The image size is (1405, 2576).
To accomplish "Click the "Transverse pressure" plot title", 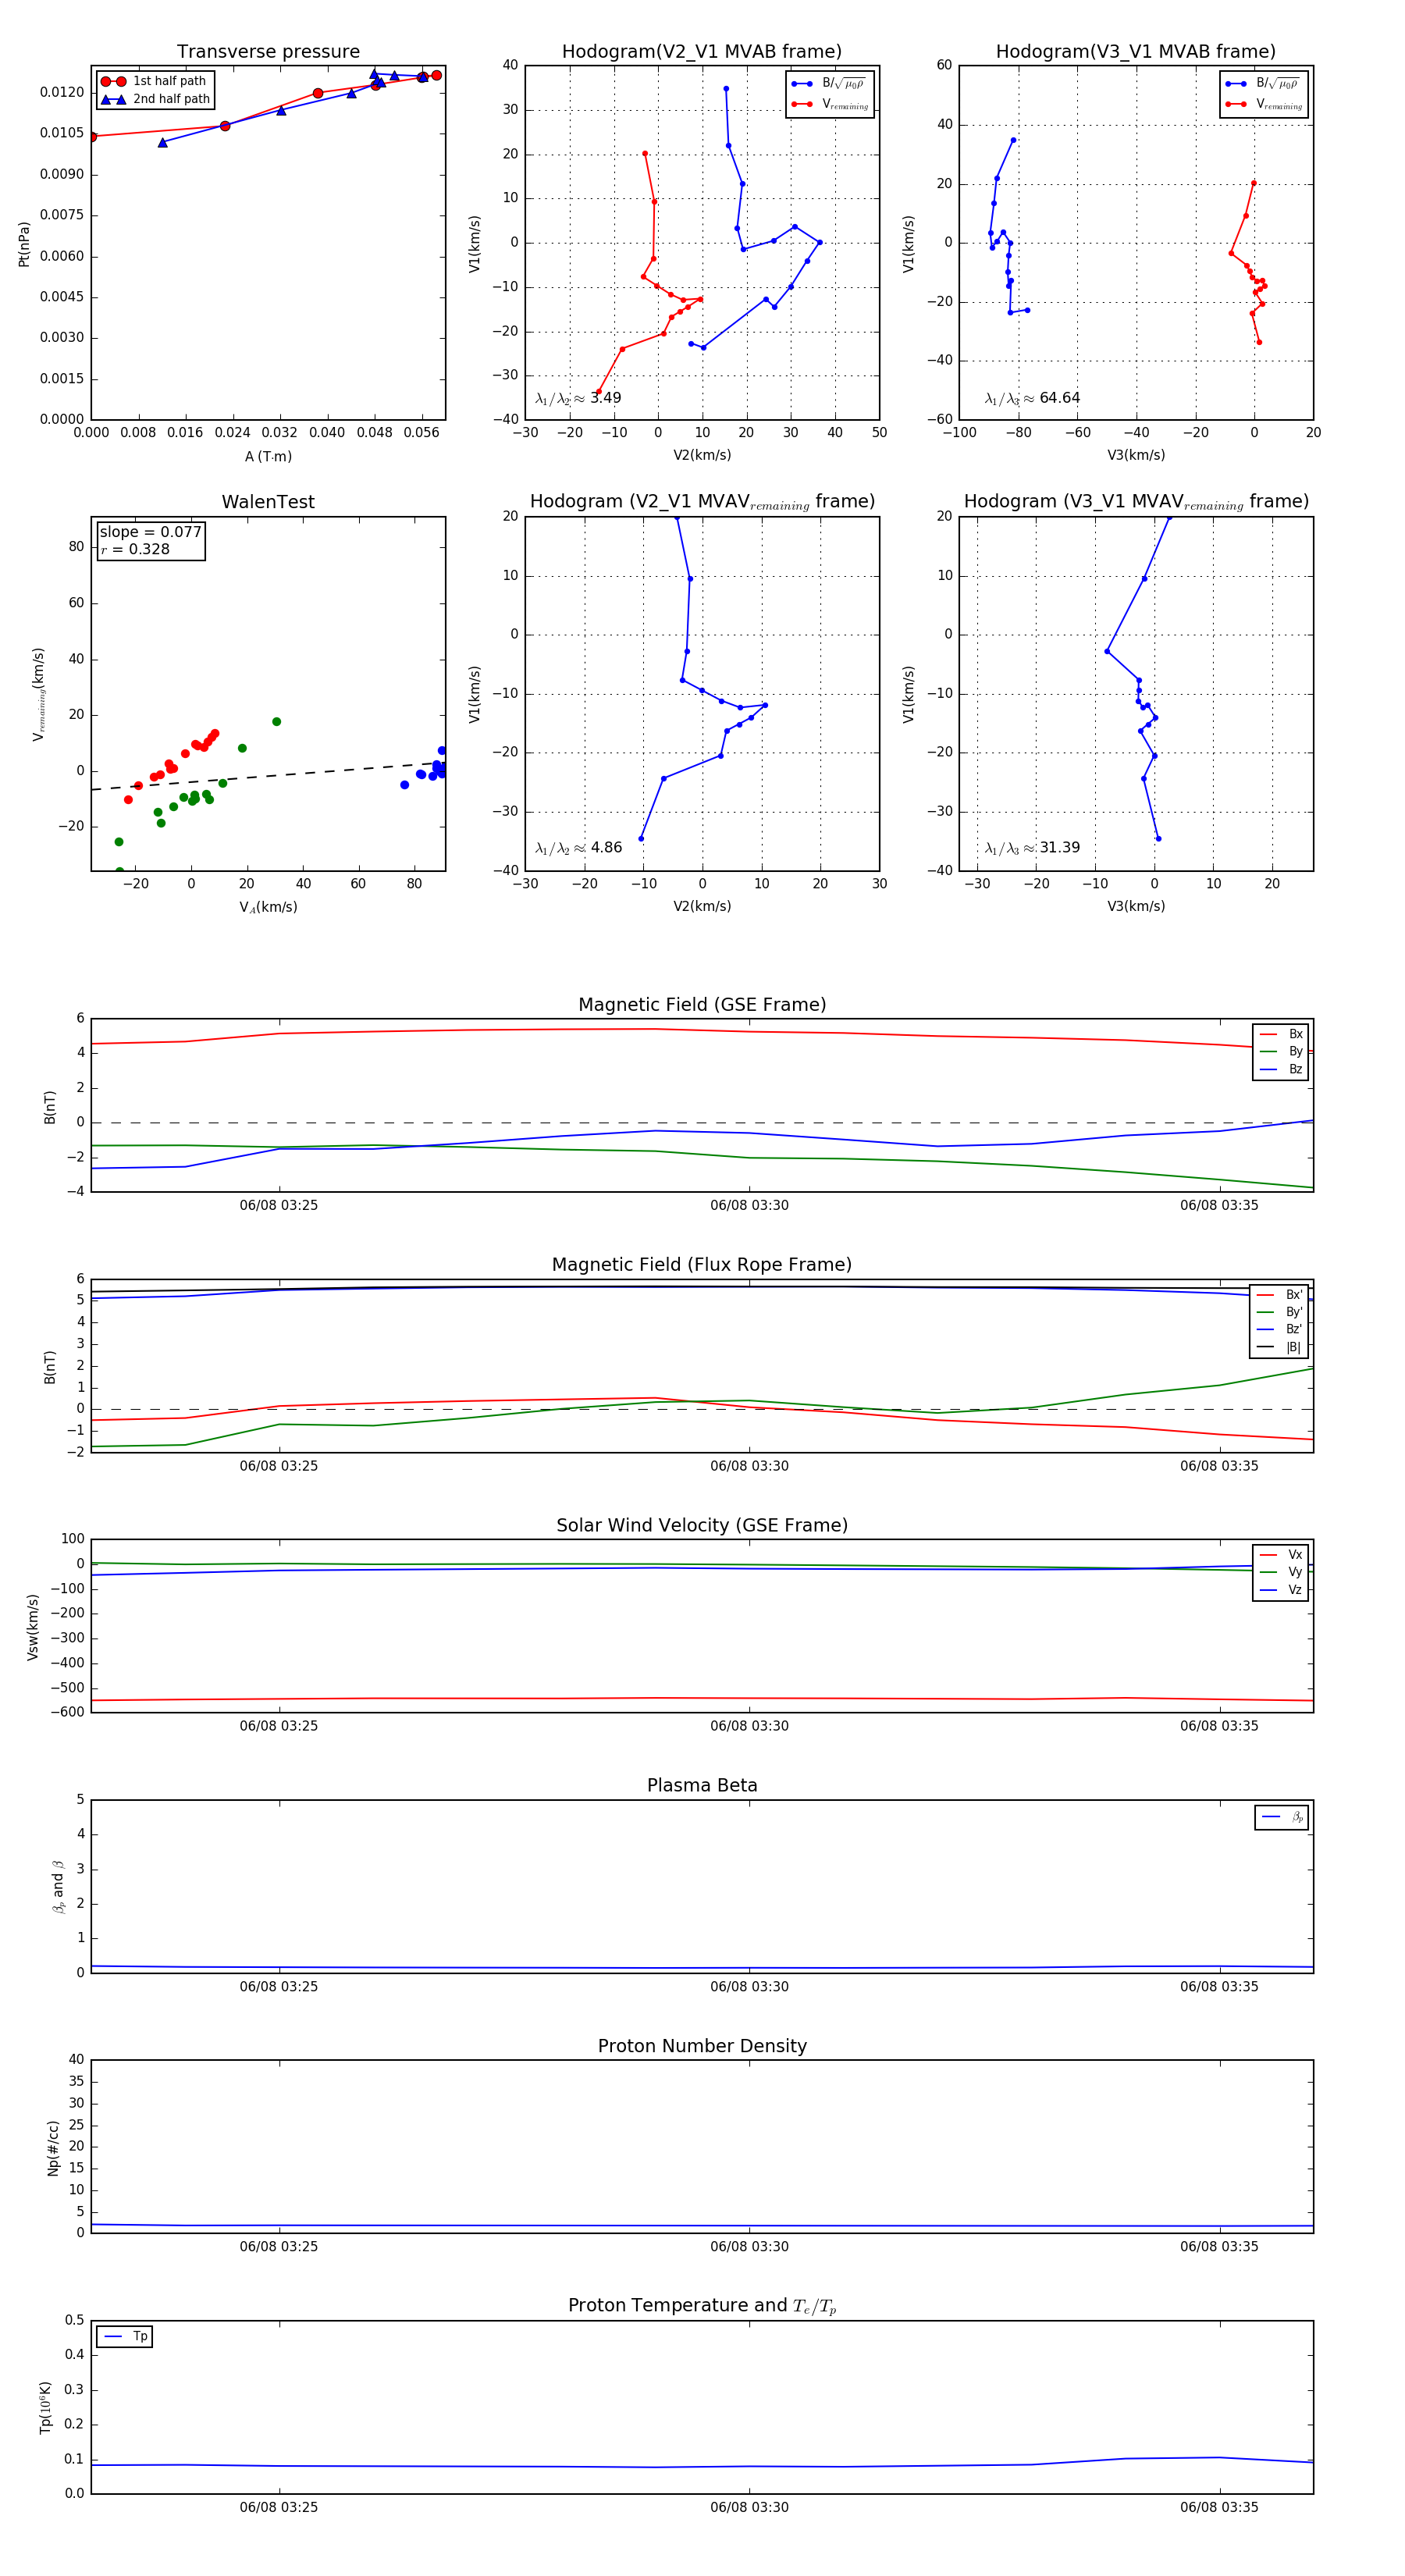I will 268,52.
